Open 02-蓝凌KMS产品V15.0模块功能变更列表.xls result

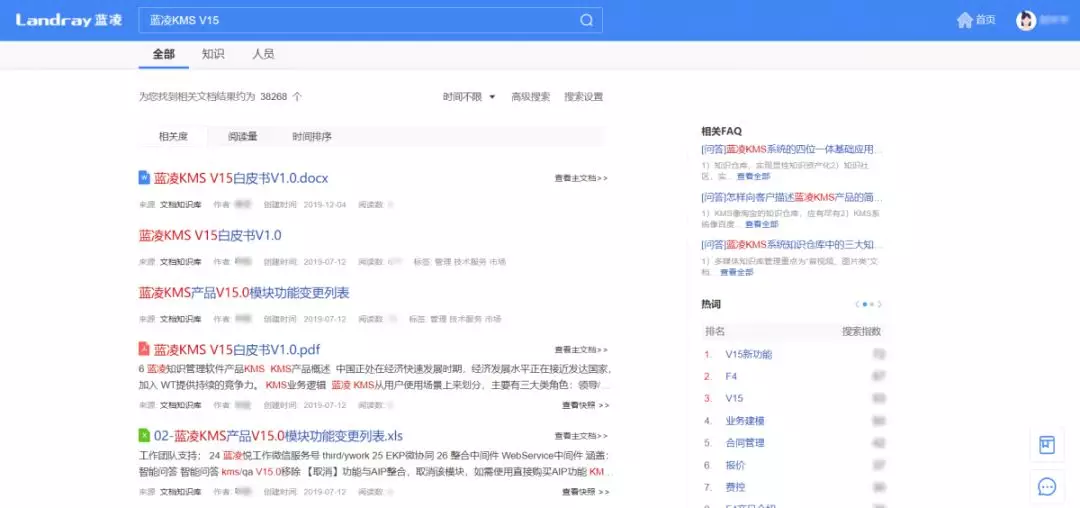point(278,436)
